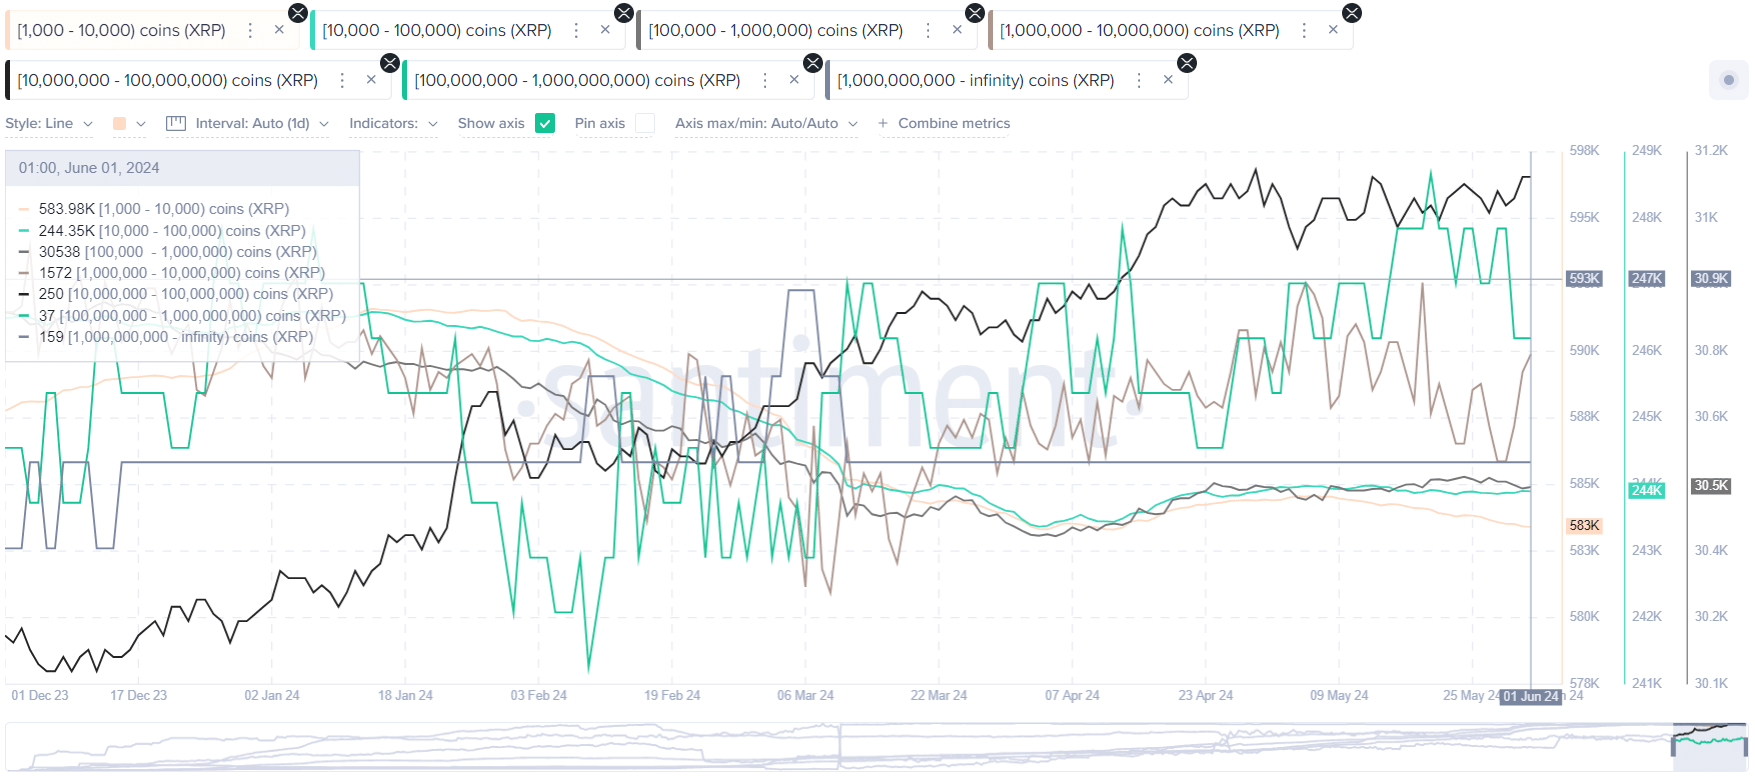1755x777 pixels.
Task: Click black circled X above [1,000,000,000 - infinity) chip
Action: click(x=1187, y=63)
